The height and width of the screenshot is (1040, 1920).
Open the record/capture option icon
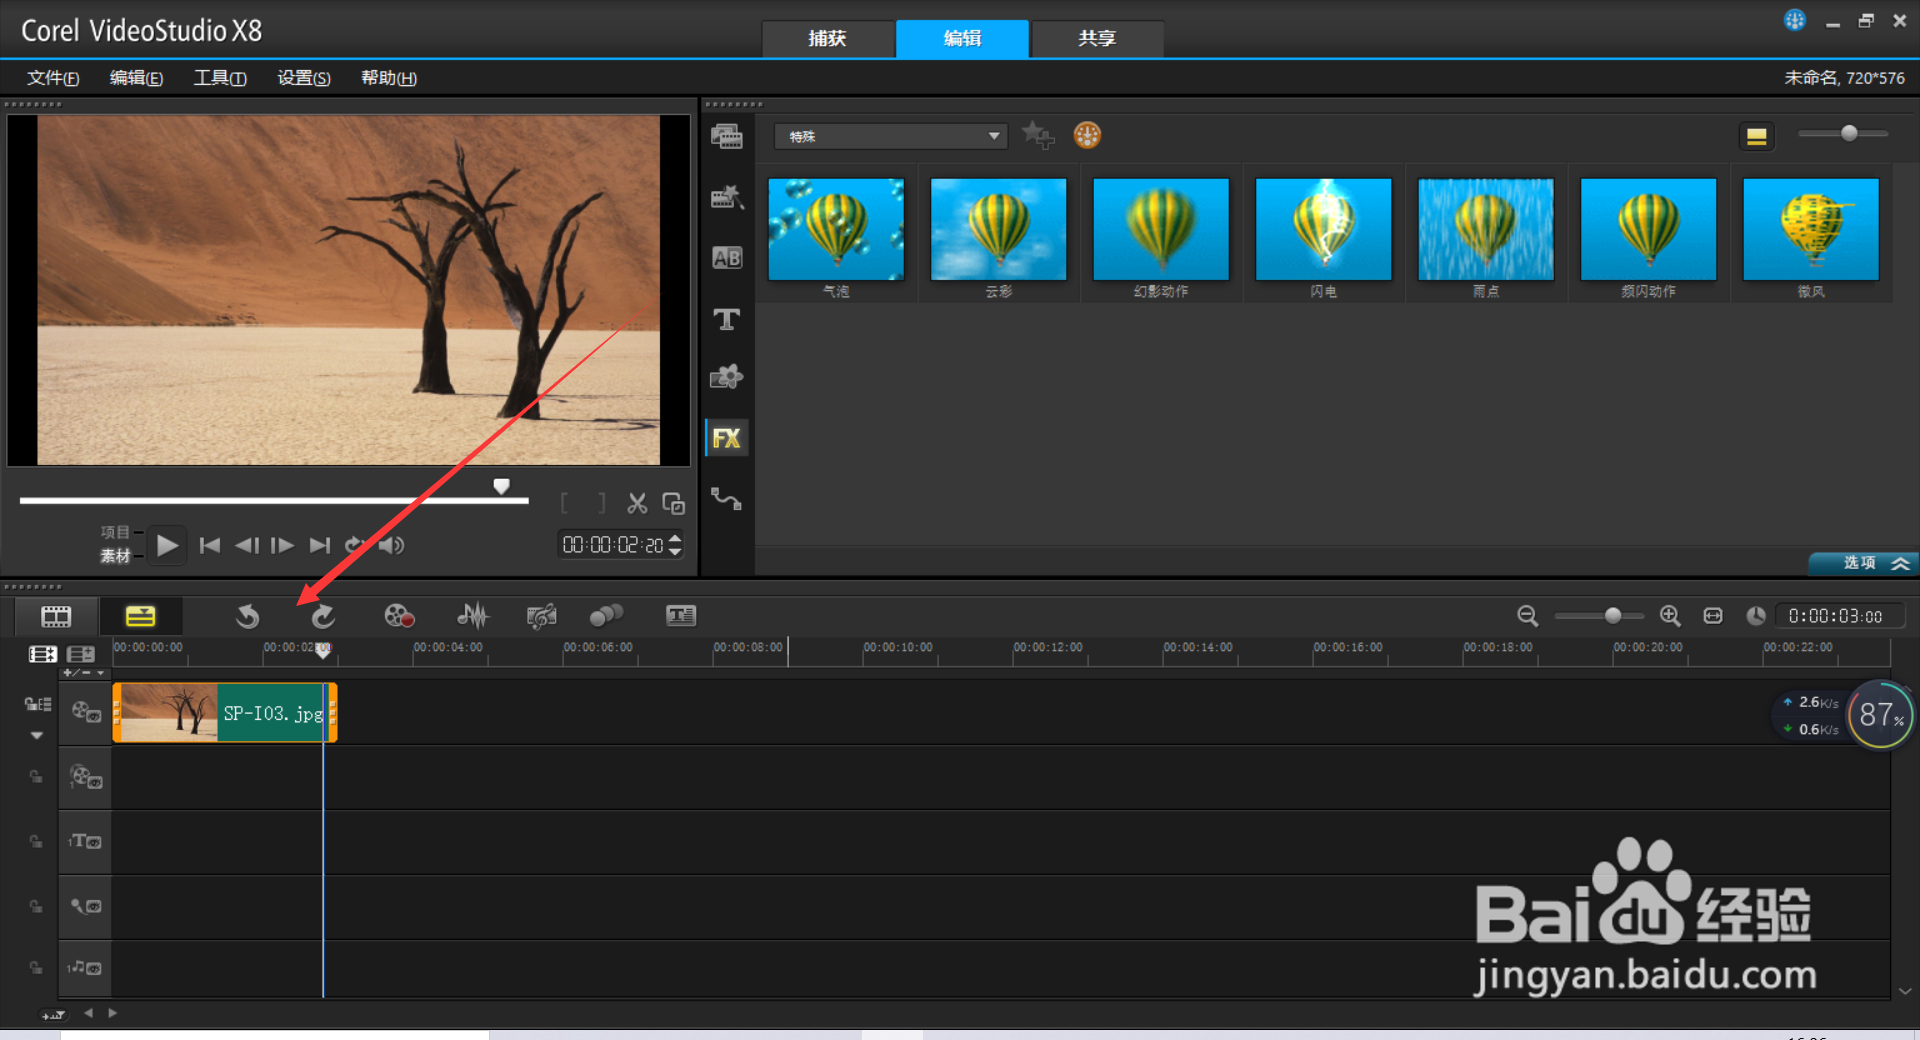(399, 616)
